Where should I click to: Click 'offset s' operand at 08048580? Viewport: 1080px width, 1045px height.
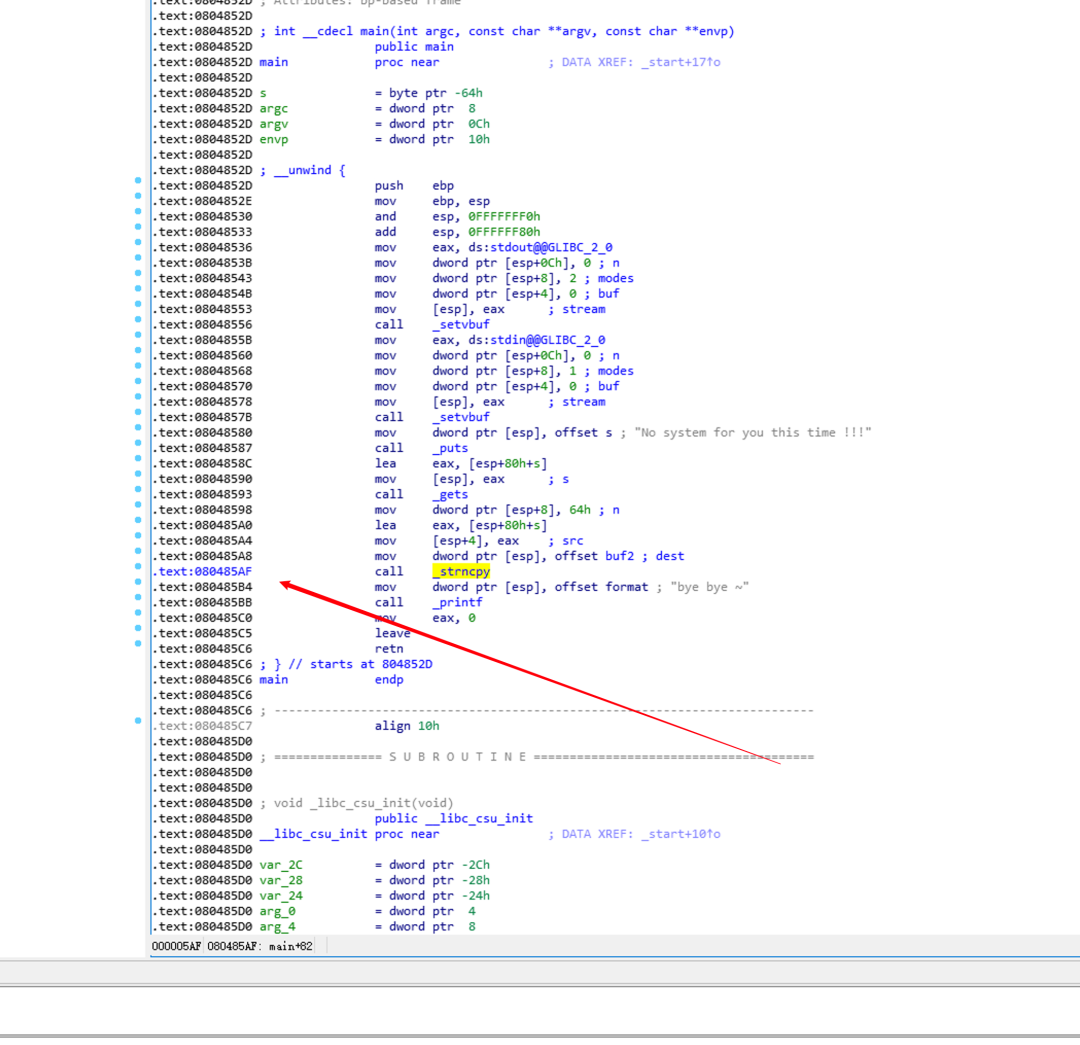[583, 433]
